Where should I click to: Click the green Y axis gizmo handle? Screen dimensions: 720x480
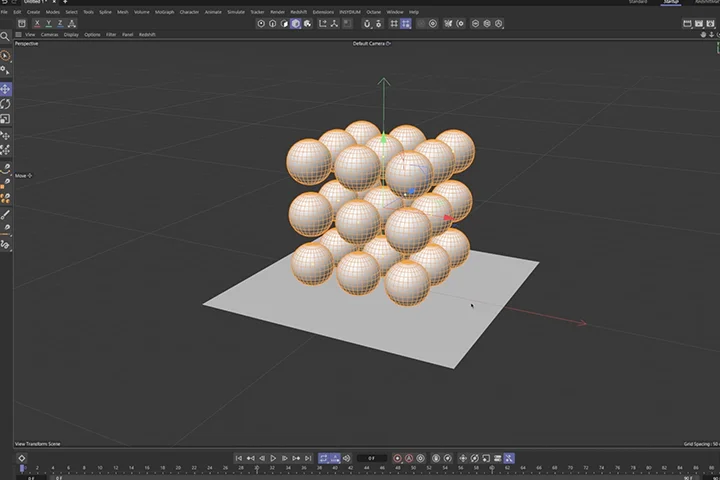pos(384,137)
